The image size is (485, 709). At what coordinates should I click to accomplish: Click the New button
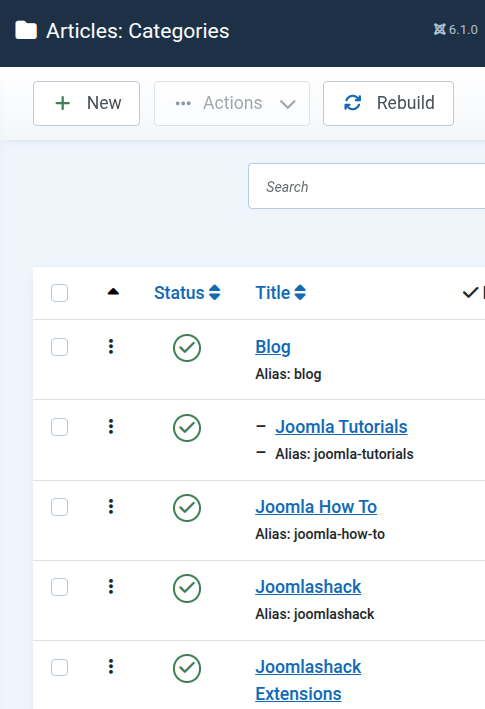coord(86,103)
